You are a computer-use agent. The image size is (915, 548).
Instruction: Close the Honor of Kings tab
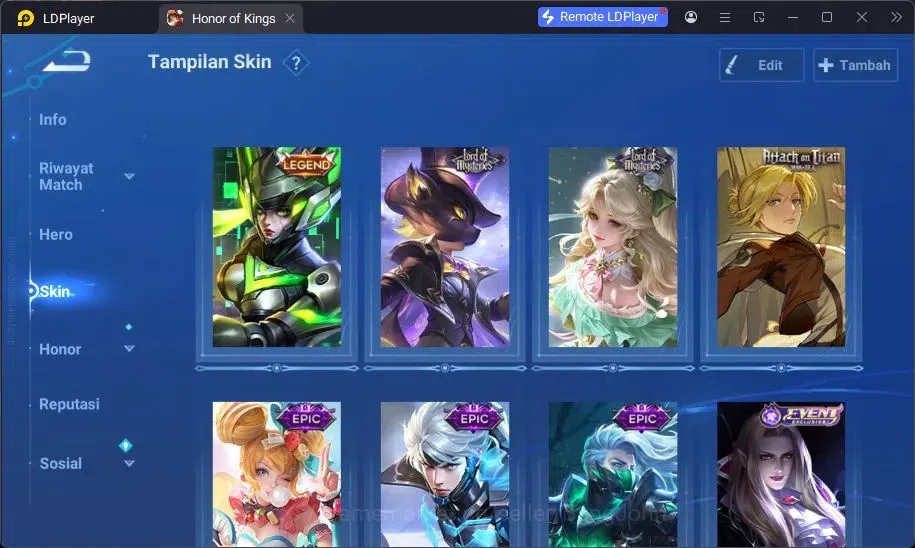[290, 19]
